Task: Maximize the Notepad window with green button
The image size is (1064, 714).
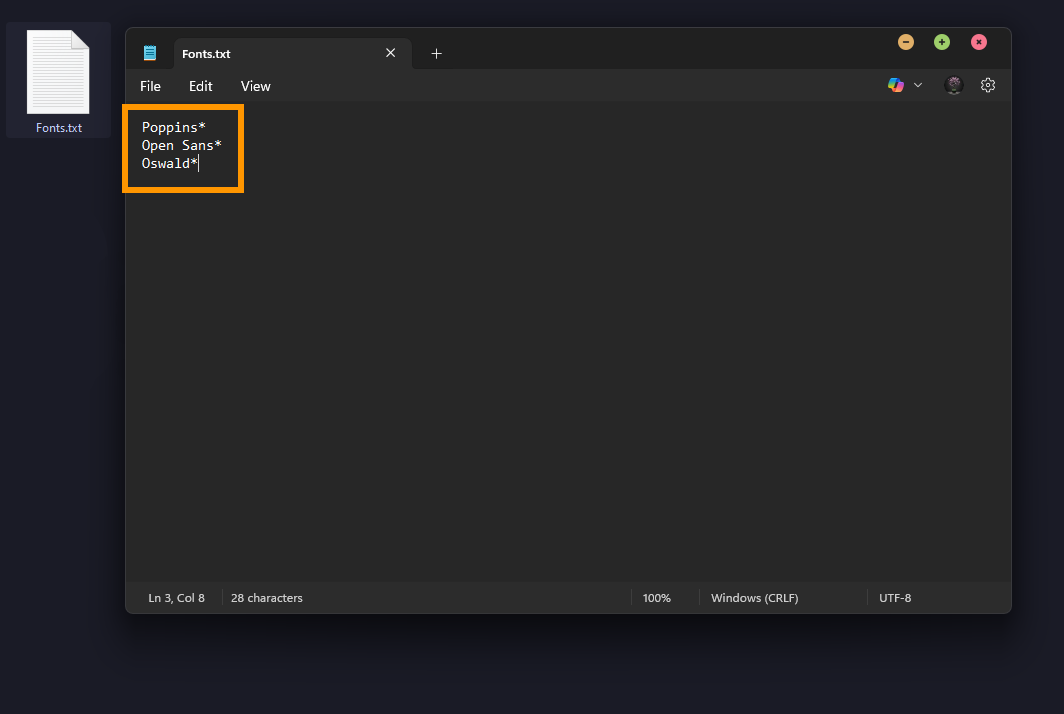Action: 942,42
